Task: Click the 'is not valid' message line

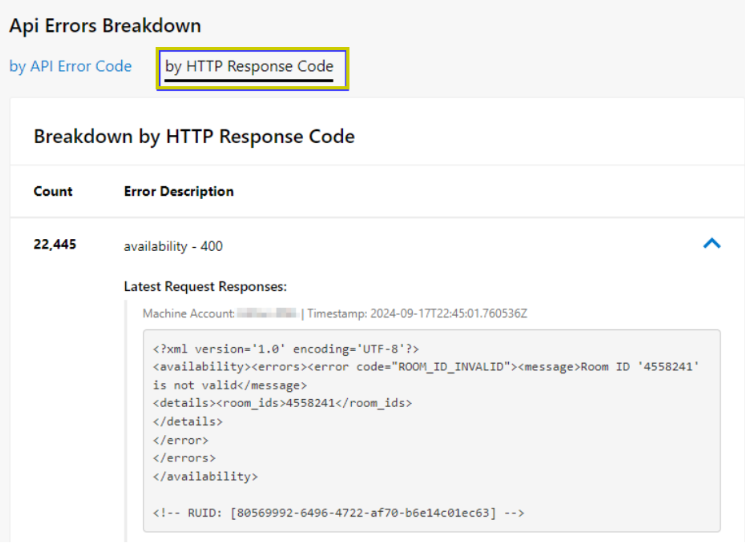Action: tap(230, 385)
